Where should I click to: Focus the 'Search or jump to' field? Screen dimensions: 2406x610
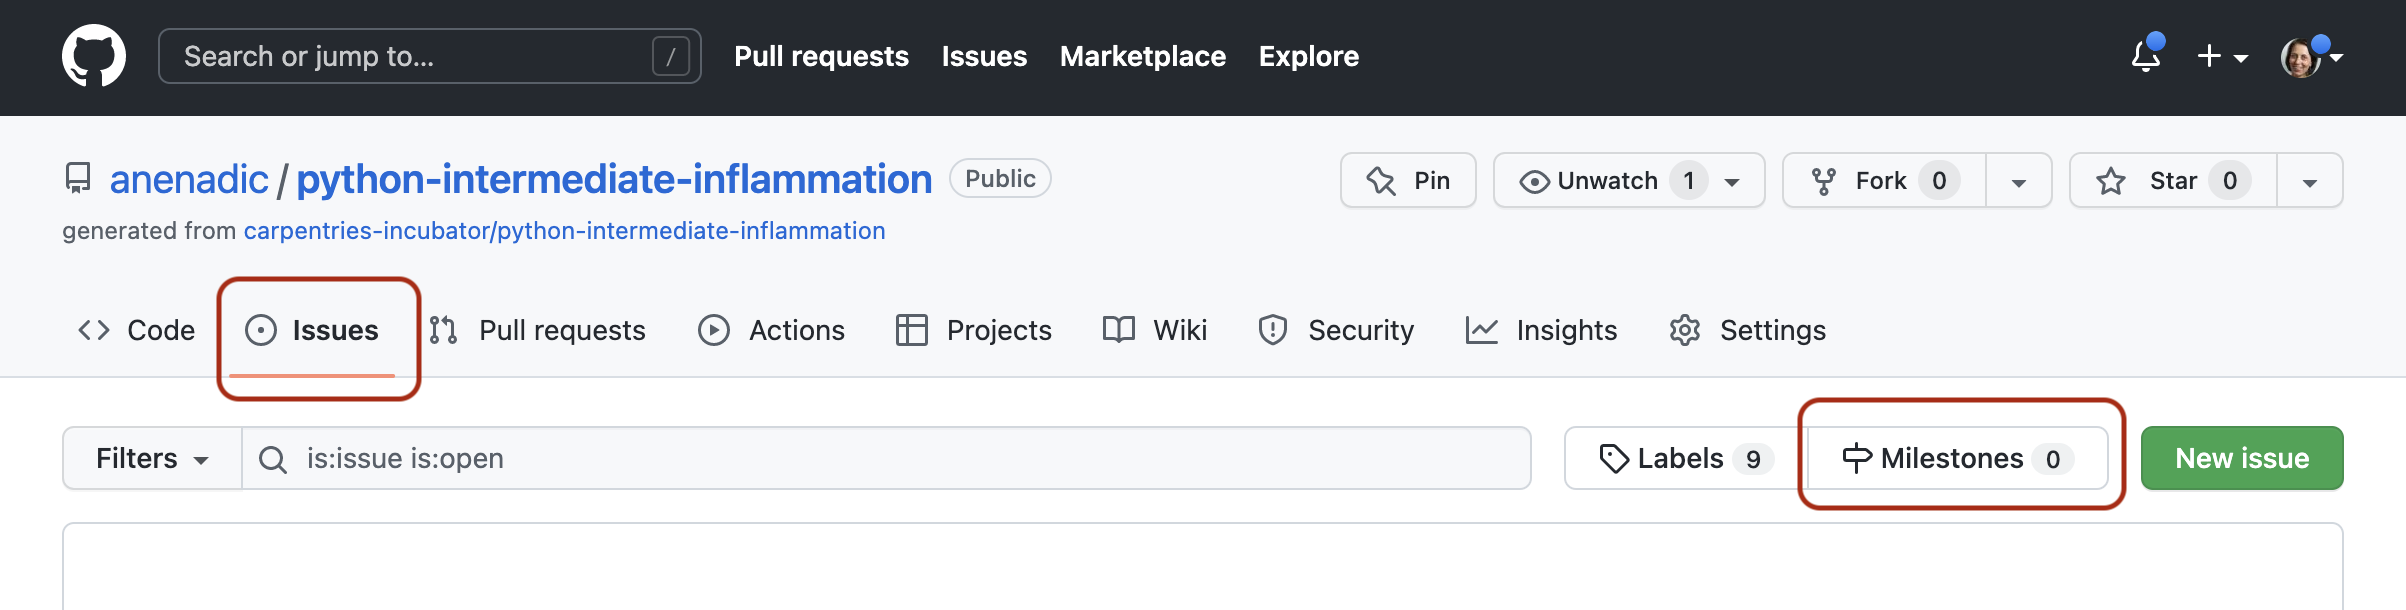tap(430, 56)
